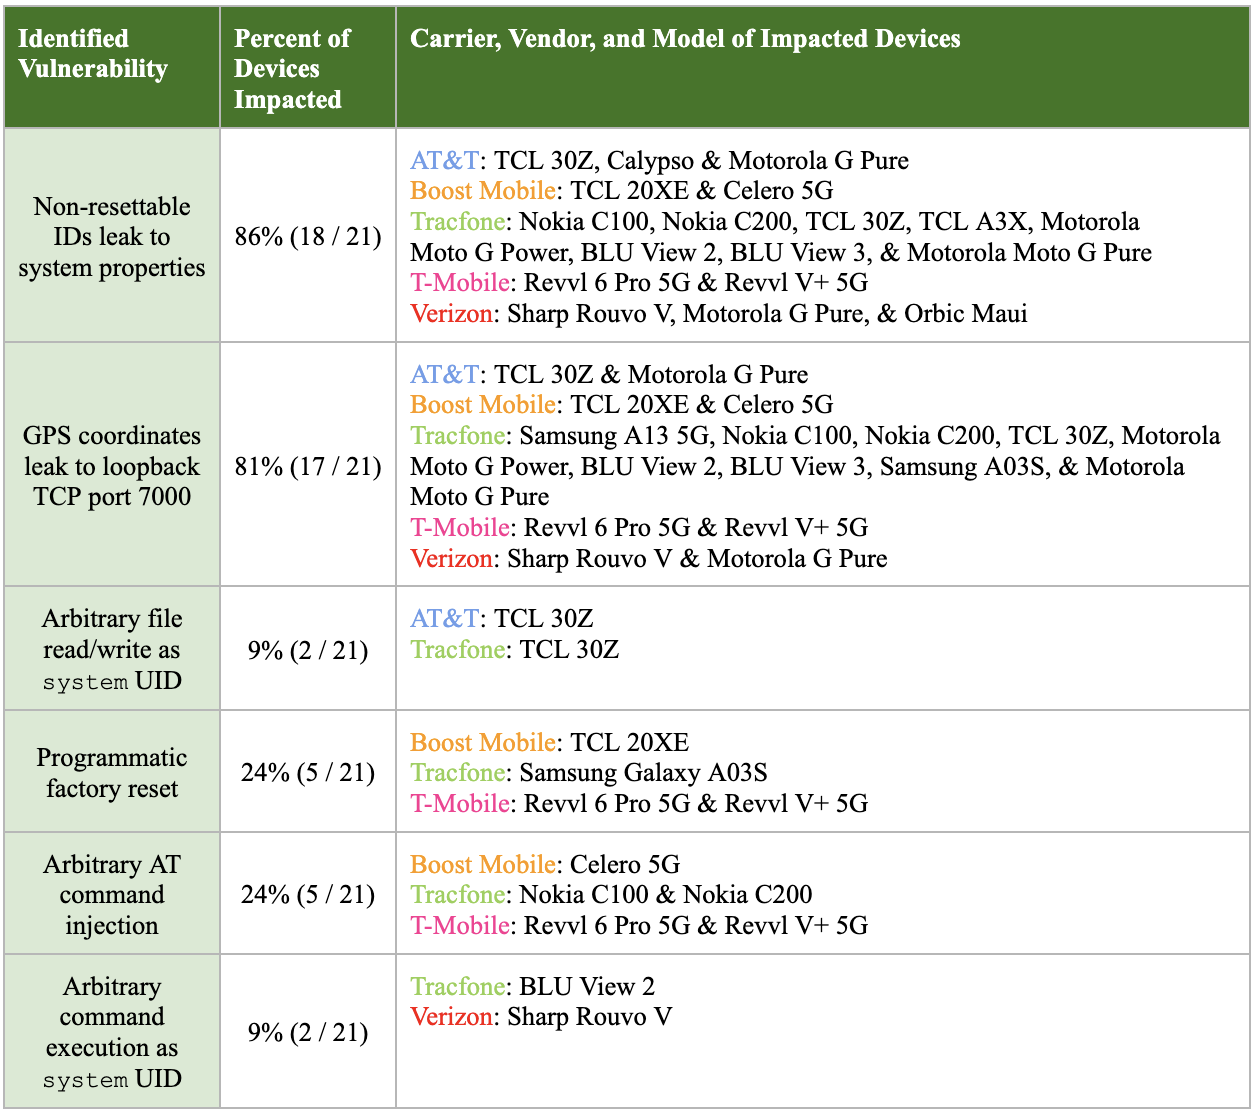Click 'T-Mobile' line in AT command injection row
The image size is (1256, 1114).
tap(639, 925)
